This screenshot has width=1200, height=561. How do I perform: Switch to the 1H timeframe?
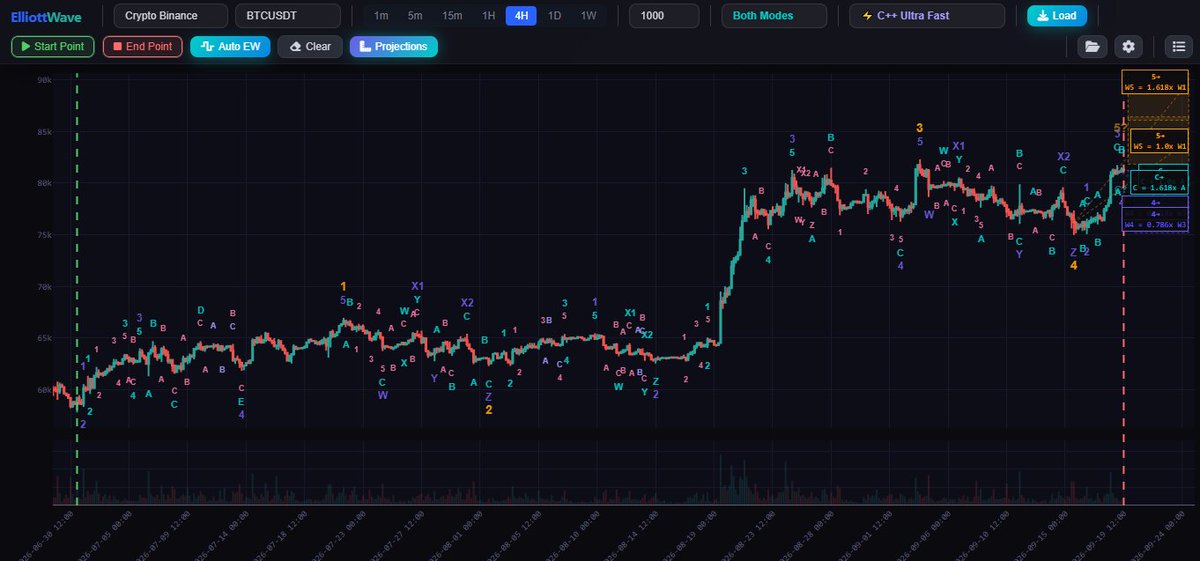(488, 16)
